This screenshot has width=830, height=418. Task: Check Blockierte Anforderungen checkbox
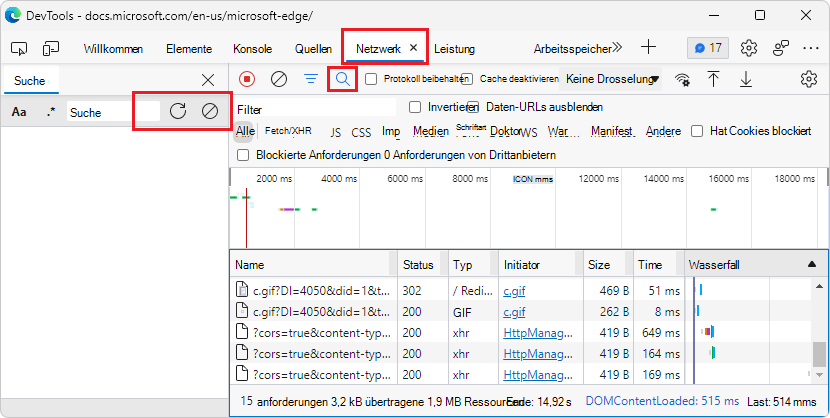point(243,155)
